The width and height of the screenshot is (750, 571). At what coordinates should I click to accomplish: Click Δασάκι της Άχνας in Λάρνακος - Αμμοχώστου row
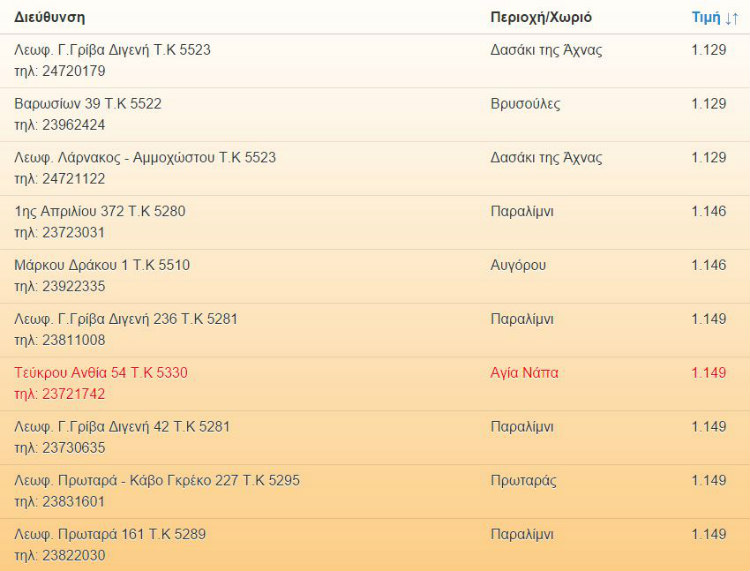pyautogui.click(x=546, y=158)
